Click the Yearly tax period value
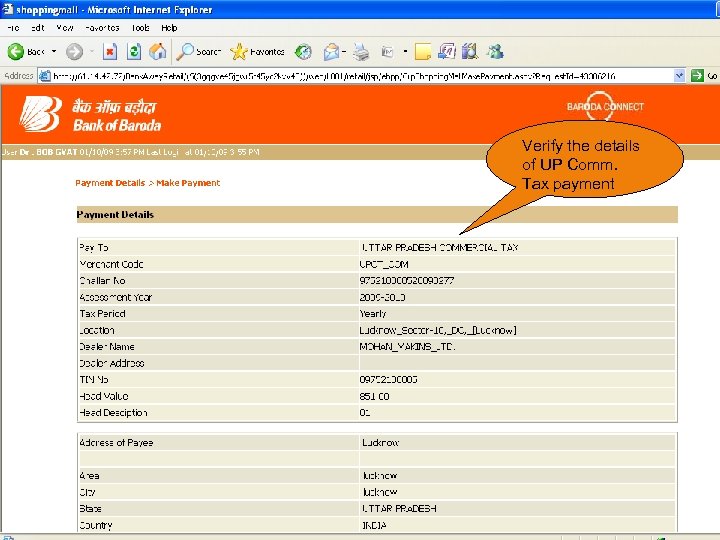Screen dimensions: 720x540 [x=372, y=314]
